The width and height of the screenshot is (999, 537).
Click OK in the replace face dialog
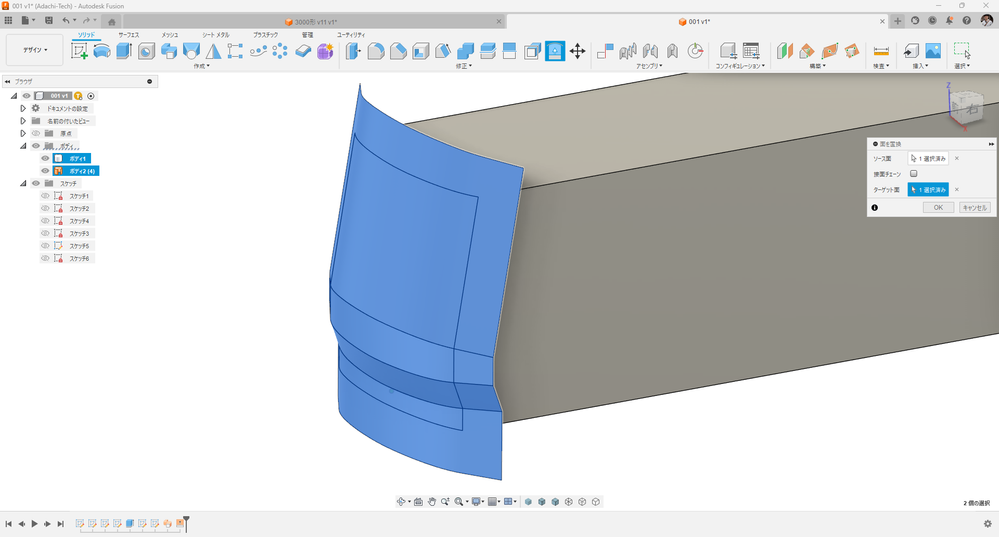tap(938, 208)
